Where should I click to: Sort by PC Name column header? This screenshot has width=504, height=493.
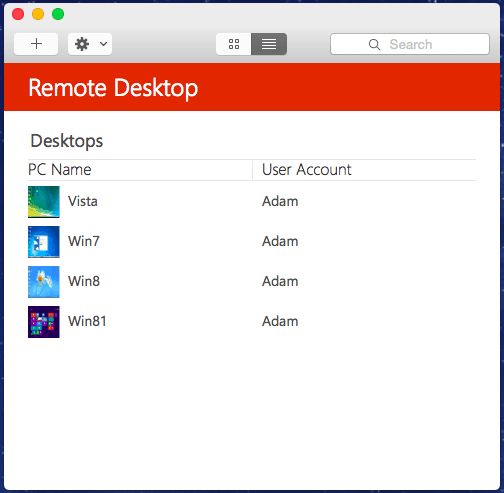(x=60, y=170)
